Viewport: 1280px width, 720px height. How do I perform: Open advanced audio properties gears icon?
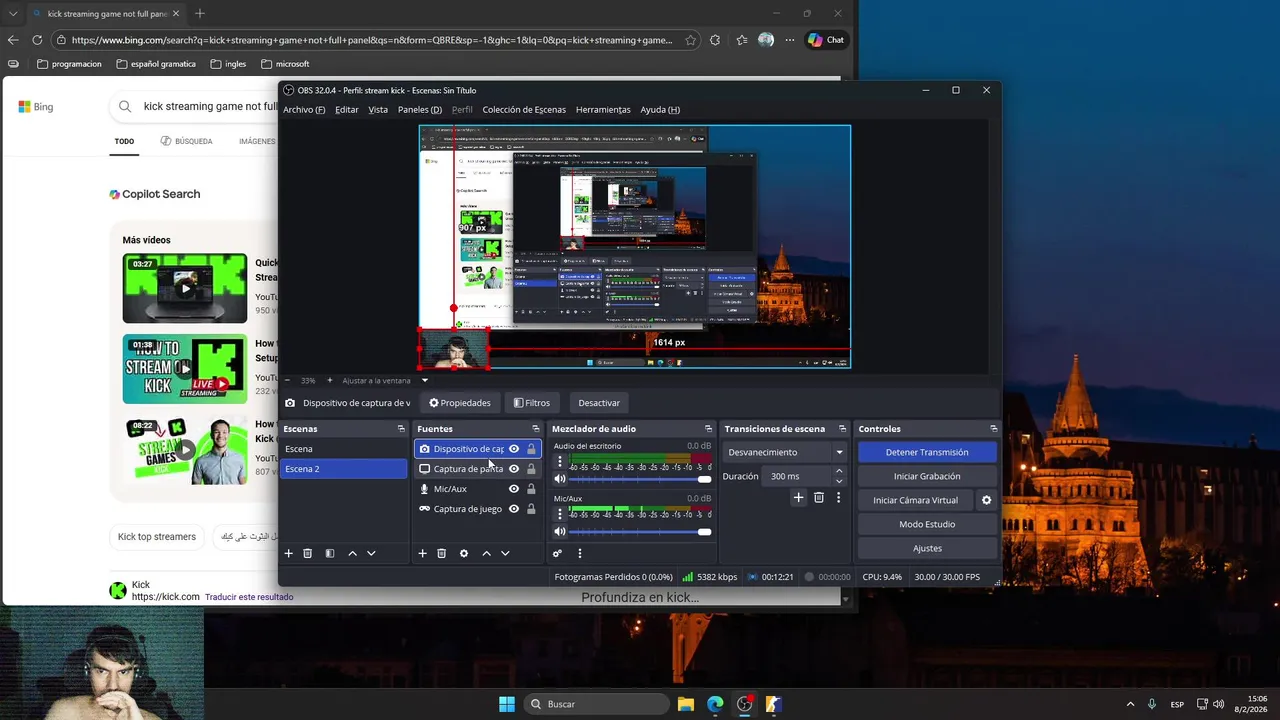(557, 553)
